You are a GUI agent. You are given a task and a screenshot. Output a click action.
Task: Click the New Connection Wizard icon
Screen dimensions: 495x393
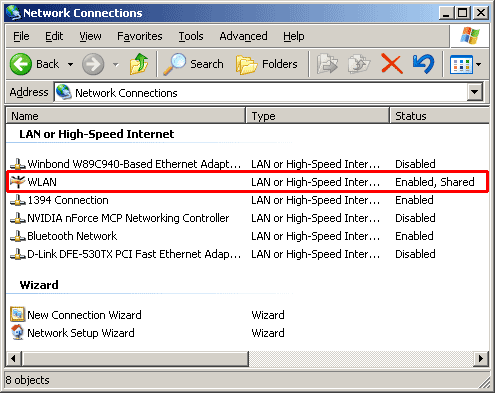click(17, 314)
